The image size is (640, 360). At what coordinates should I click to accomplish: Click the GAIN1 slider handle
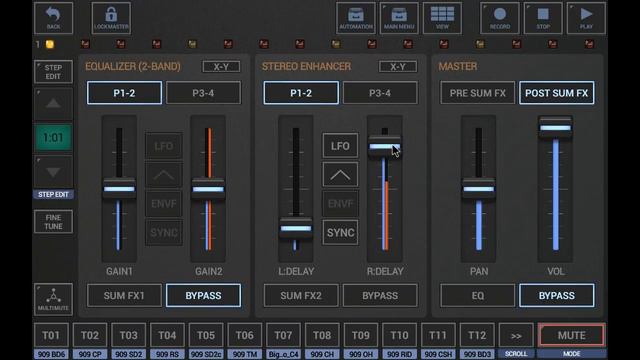[x=119, y=189]
